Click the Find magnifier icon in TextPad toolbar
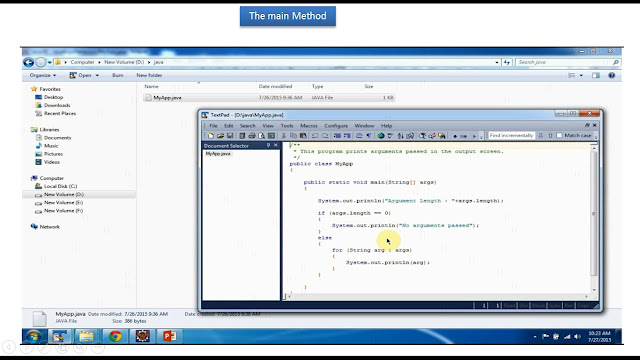640x360 pixels. coord(422,136)
